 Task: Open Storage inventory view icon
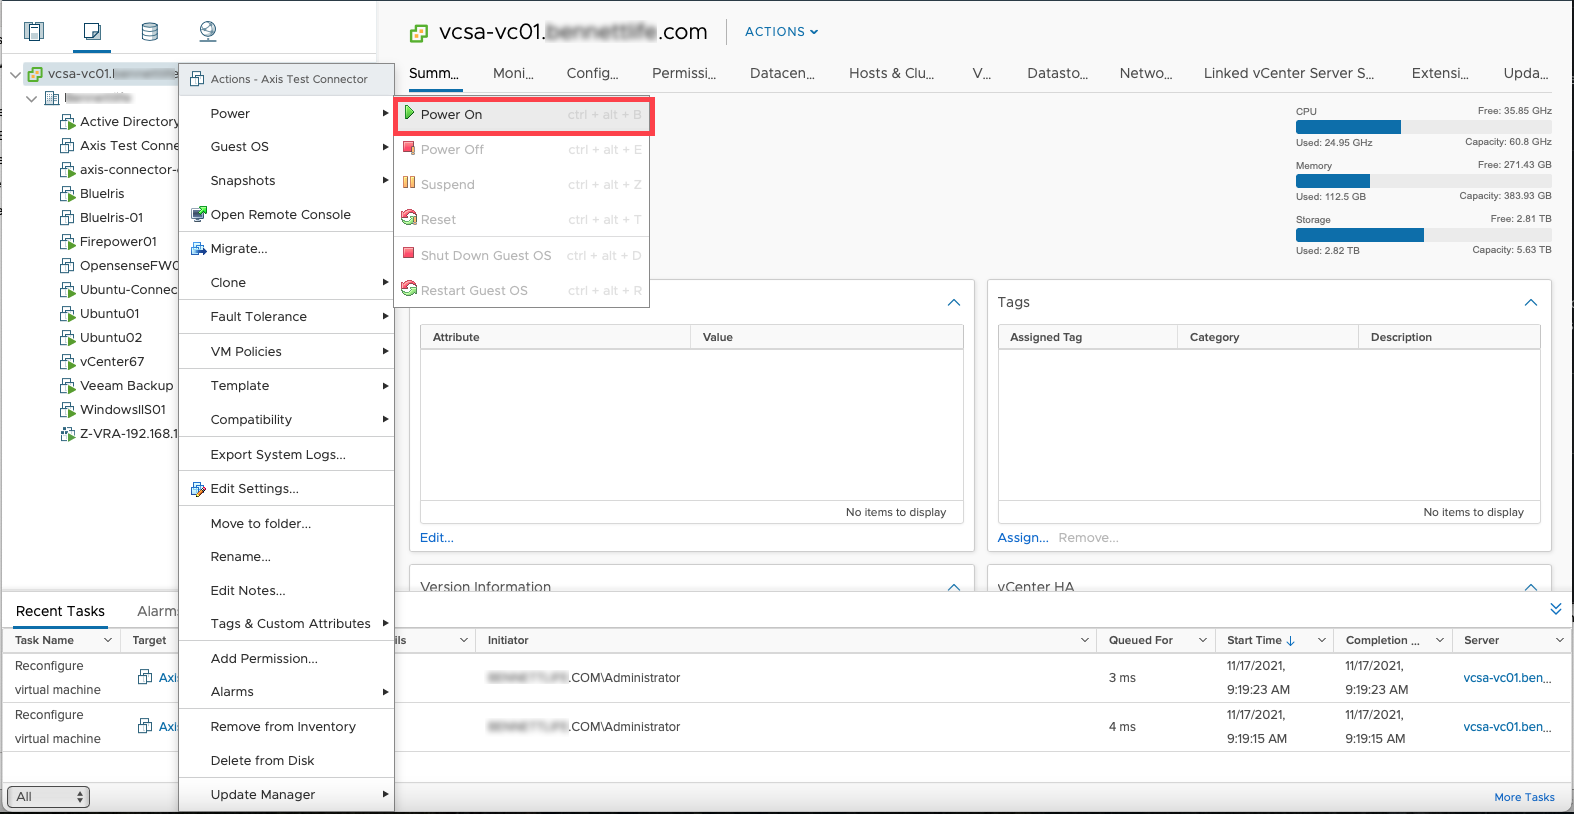[x=150, y=31]
